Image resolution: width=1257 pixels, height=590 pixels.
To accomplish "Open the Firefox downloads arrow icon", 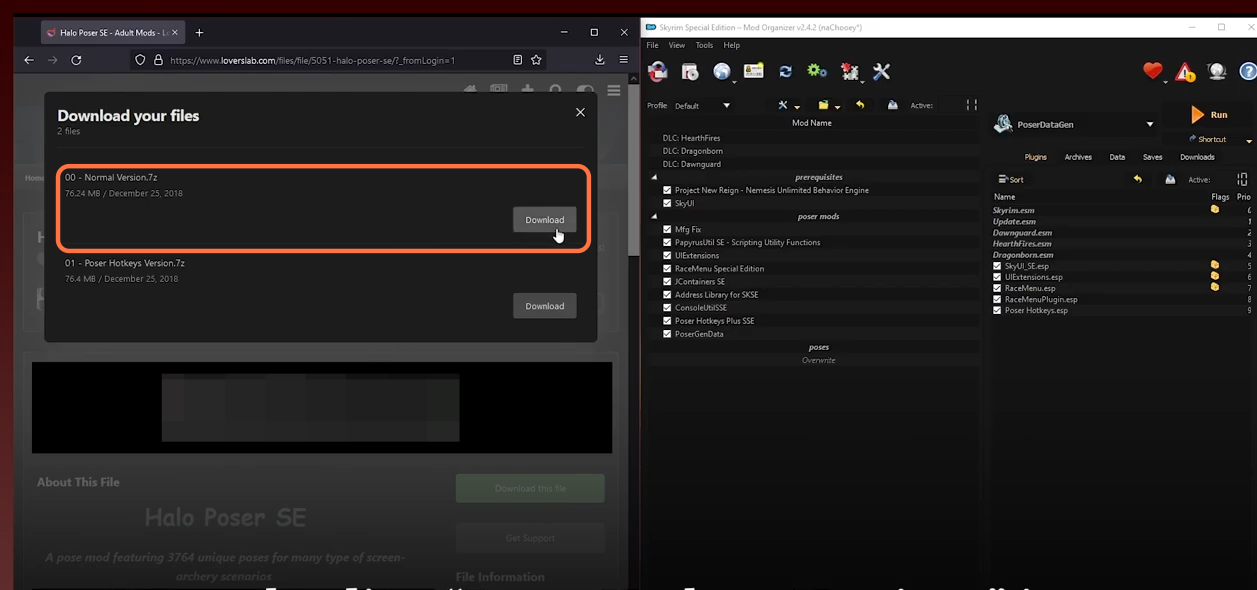I will pos(600,60).
